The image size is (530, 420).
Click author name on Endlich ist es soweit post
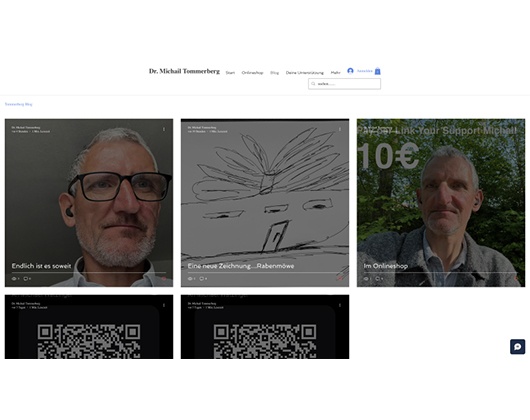click(x=26, y=127)
